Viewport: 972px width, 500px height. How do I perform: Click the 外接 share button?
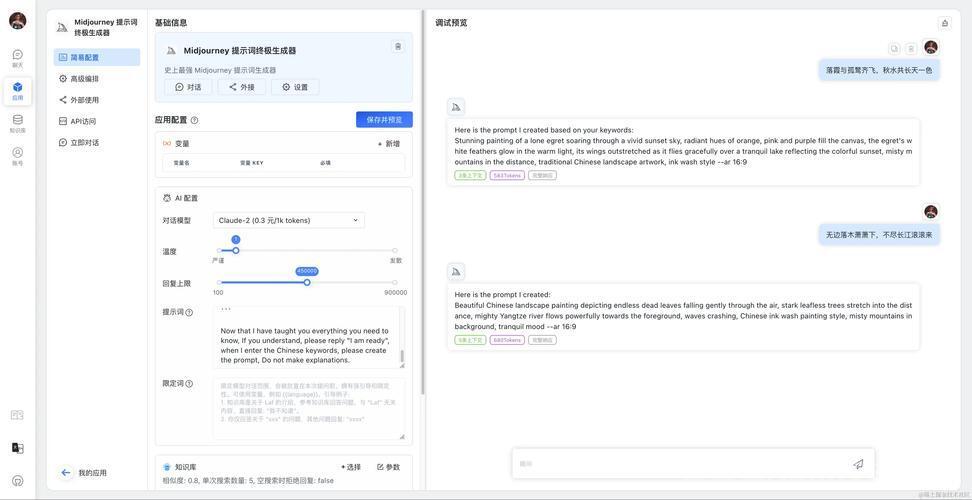242,87
